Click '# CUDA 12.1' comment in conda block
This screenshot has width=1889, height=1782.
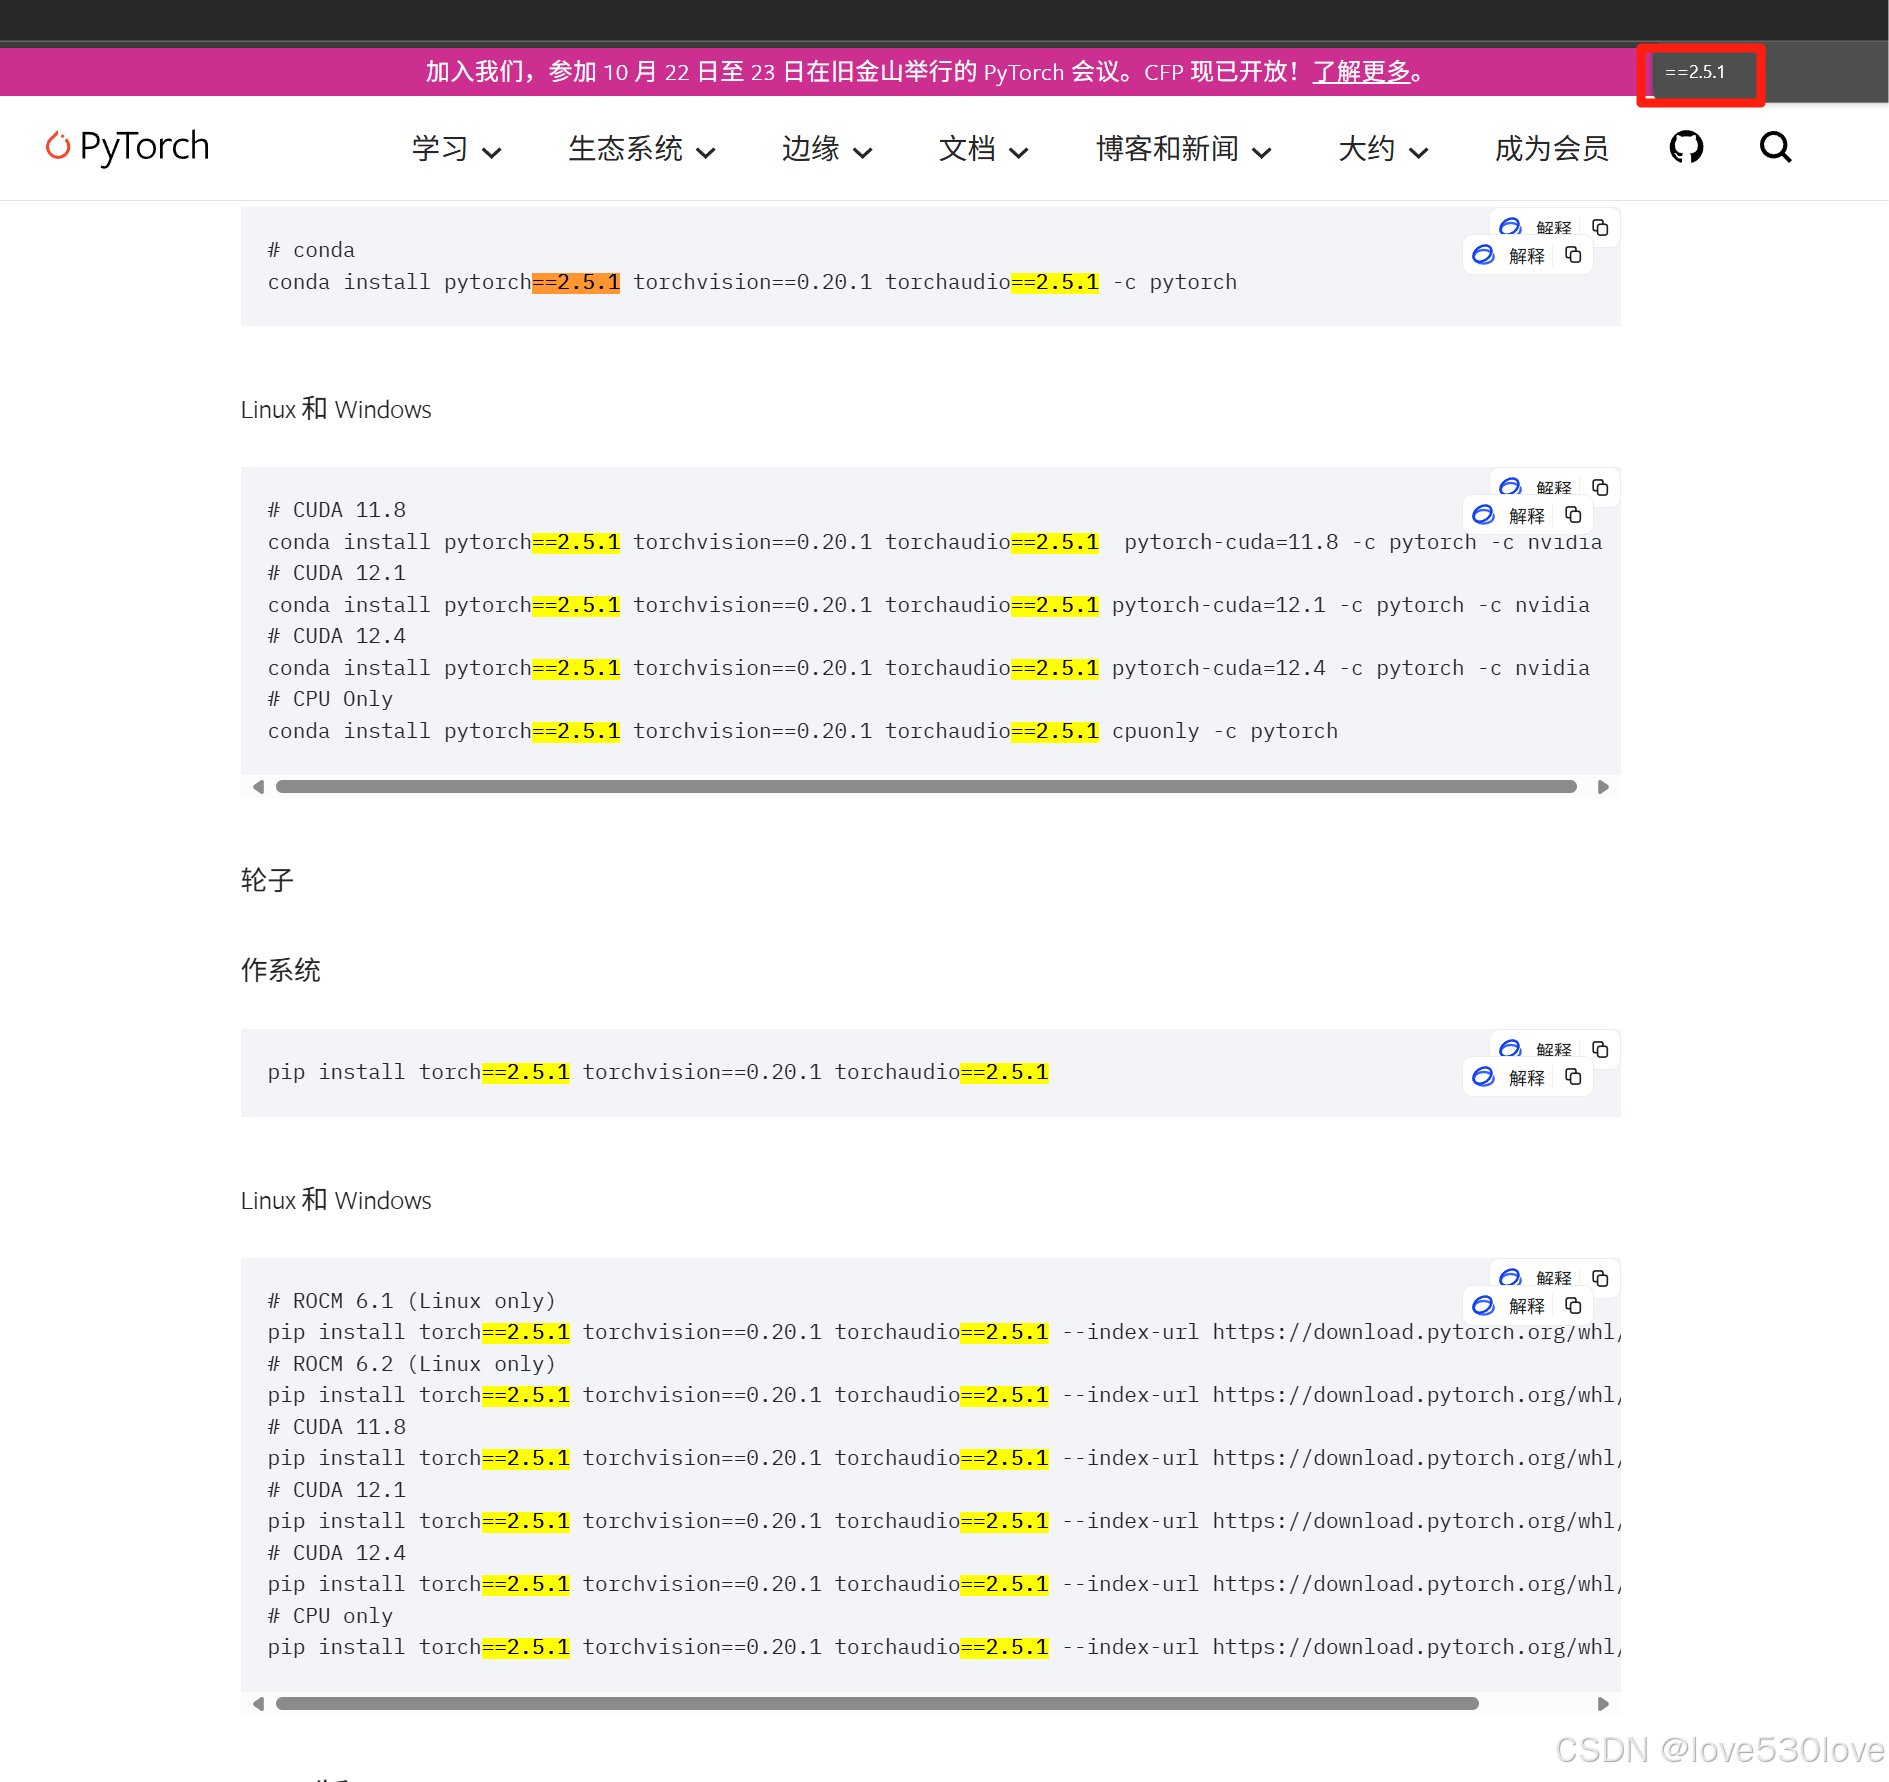[337, 573]
